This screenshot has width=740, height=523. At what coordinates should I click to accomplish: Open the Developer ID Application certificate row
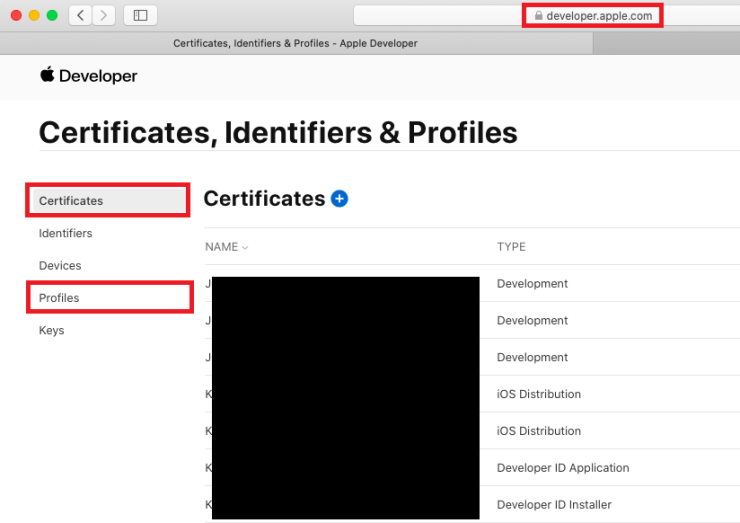[x=562, y=468]
